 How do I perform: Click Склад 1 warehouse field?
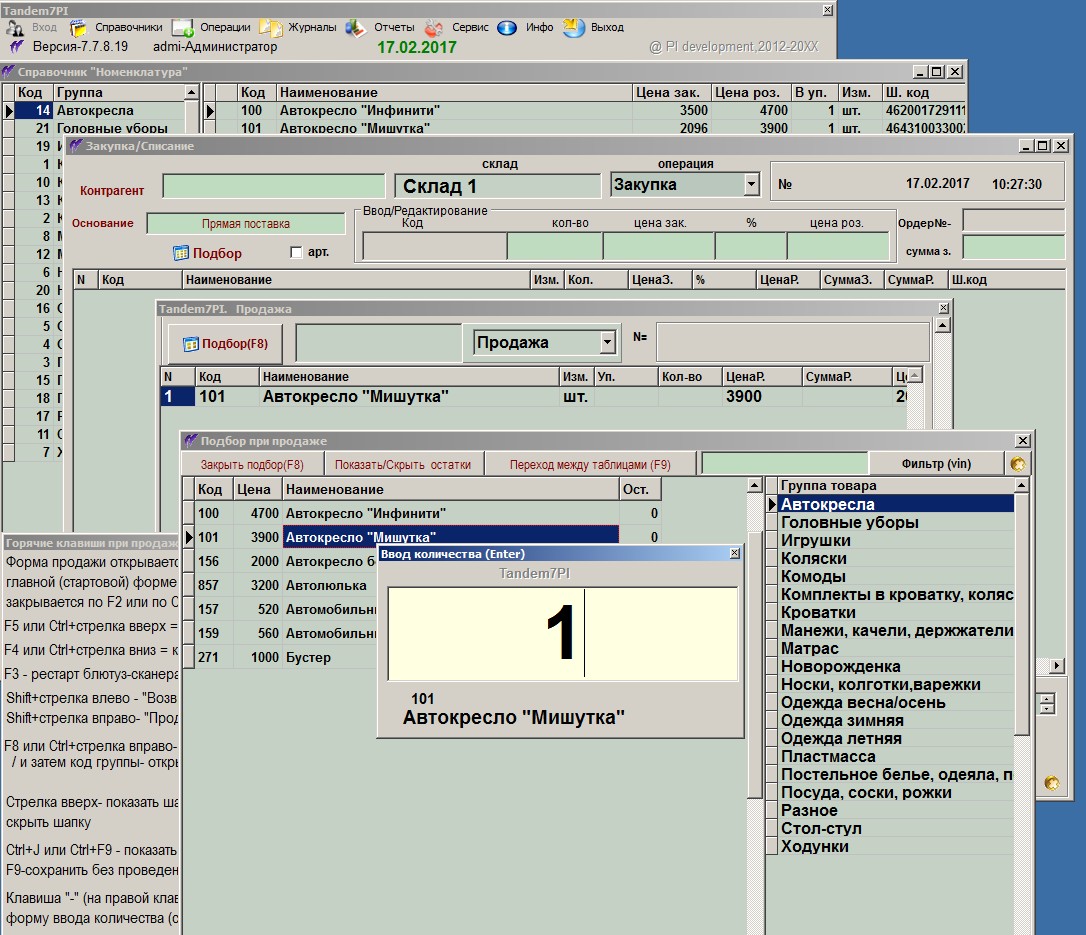tap(497, 186)
